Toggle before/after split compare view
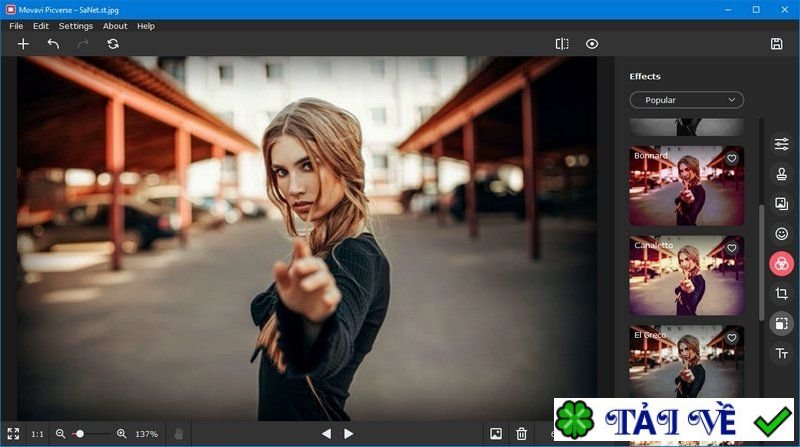 [562, 44]
